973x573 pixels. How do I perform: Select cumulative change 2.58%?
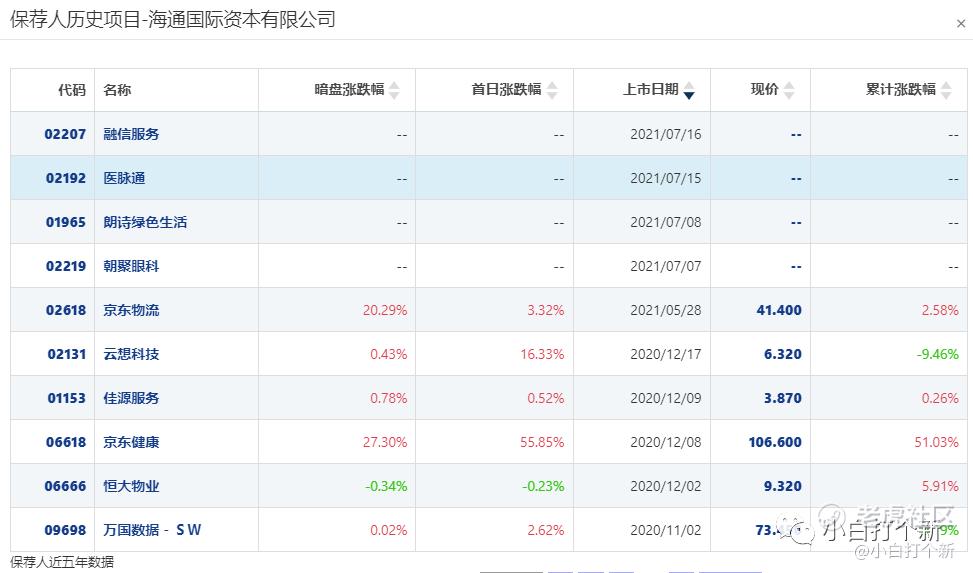pos(940,310)
